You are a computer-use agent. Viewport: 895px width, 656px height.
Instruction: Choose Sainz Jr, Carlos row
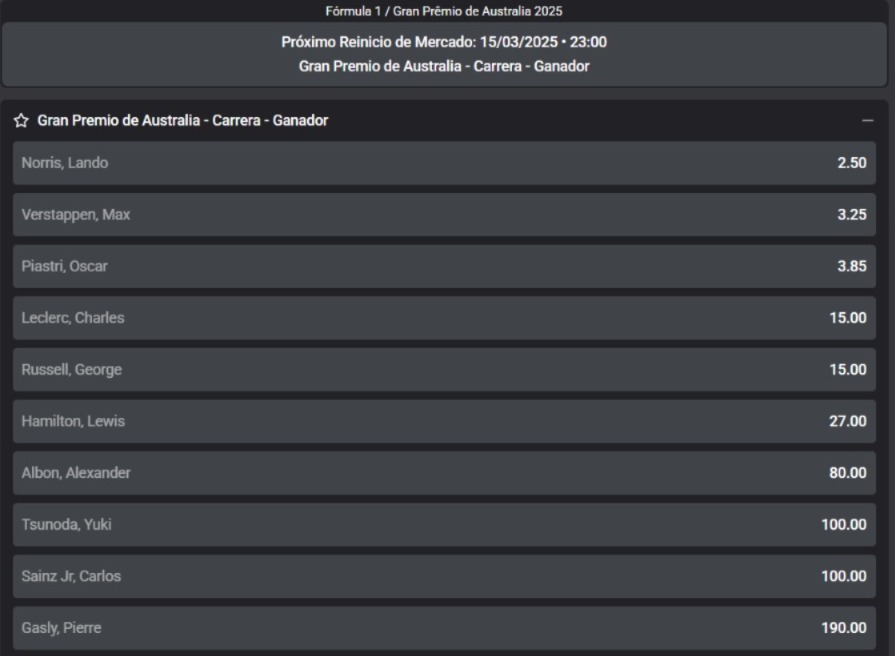[x=444, y=576]
